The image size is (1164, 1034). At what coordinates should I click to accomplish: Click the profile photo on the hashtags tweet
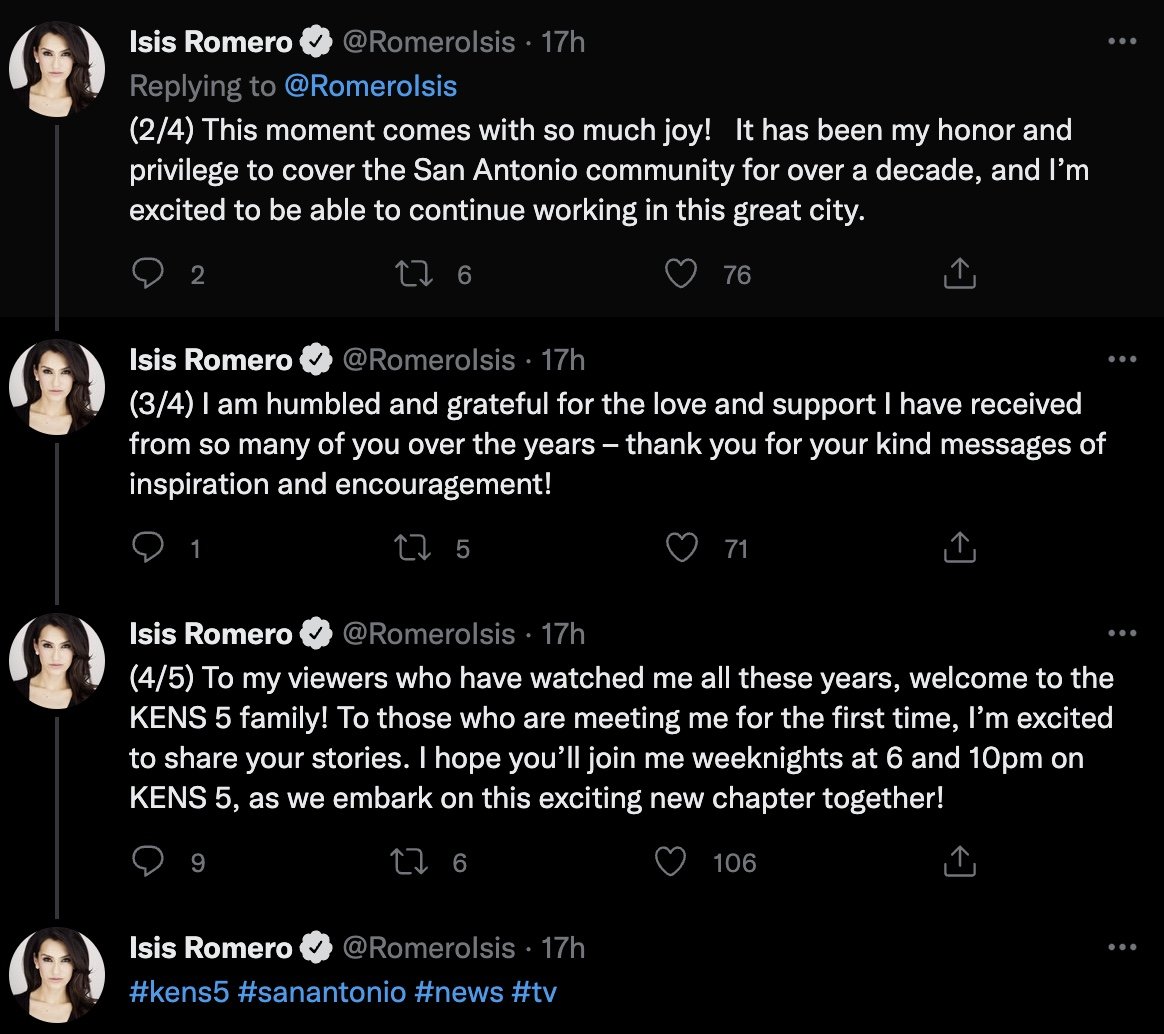pyautogui.click(x=57, y=975)
